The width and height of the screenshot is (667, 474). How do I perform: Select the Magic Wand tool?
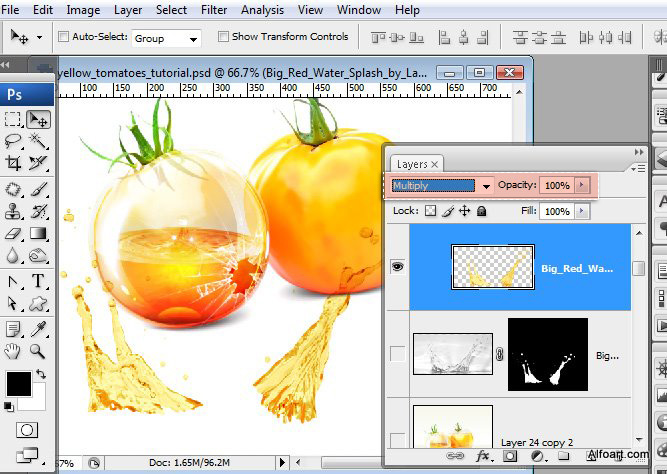click(39, 141)
